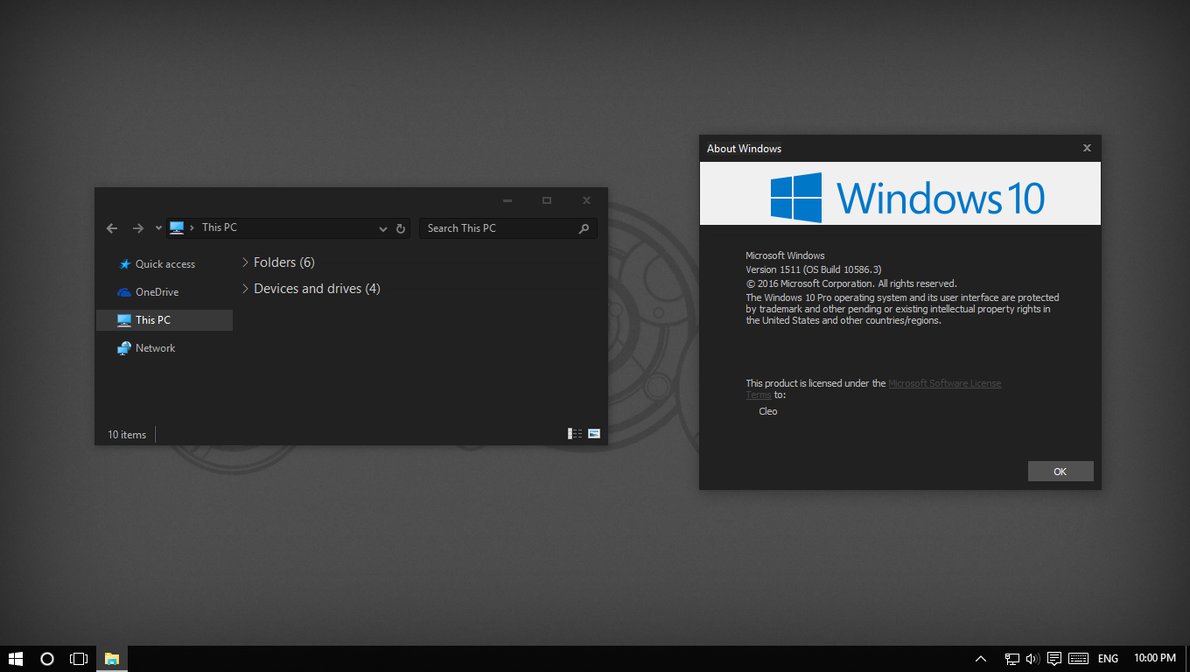Open Cortana search circle

(47, 659)
